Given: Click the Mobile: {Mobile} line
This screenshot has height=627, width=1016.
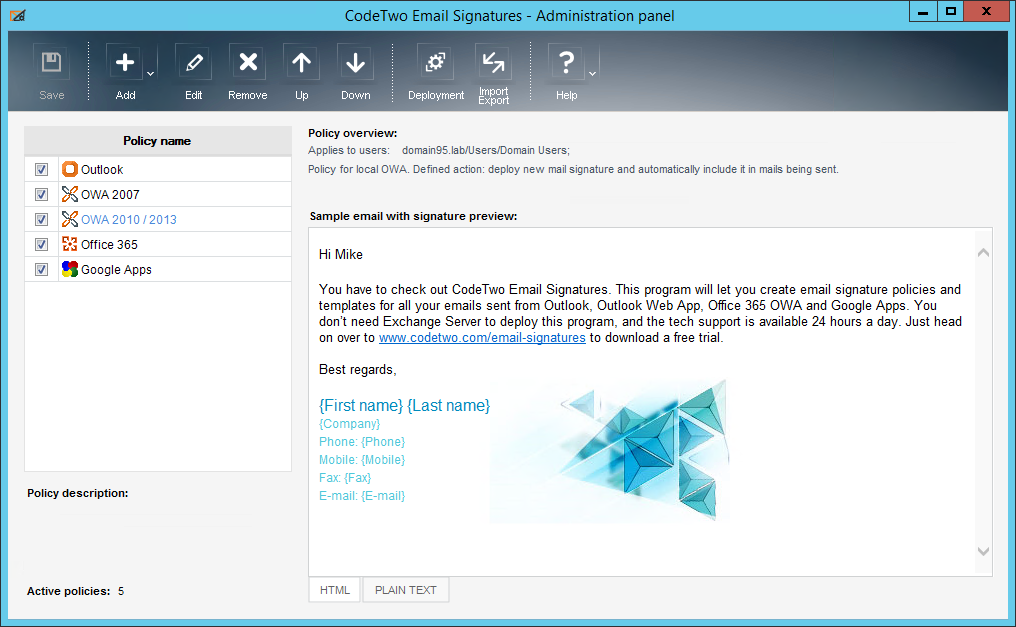Looking at the screenshot, I should click(362, 460).
